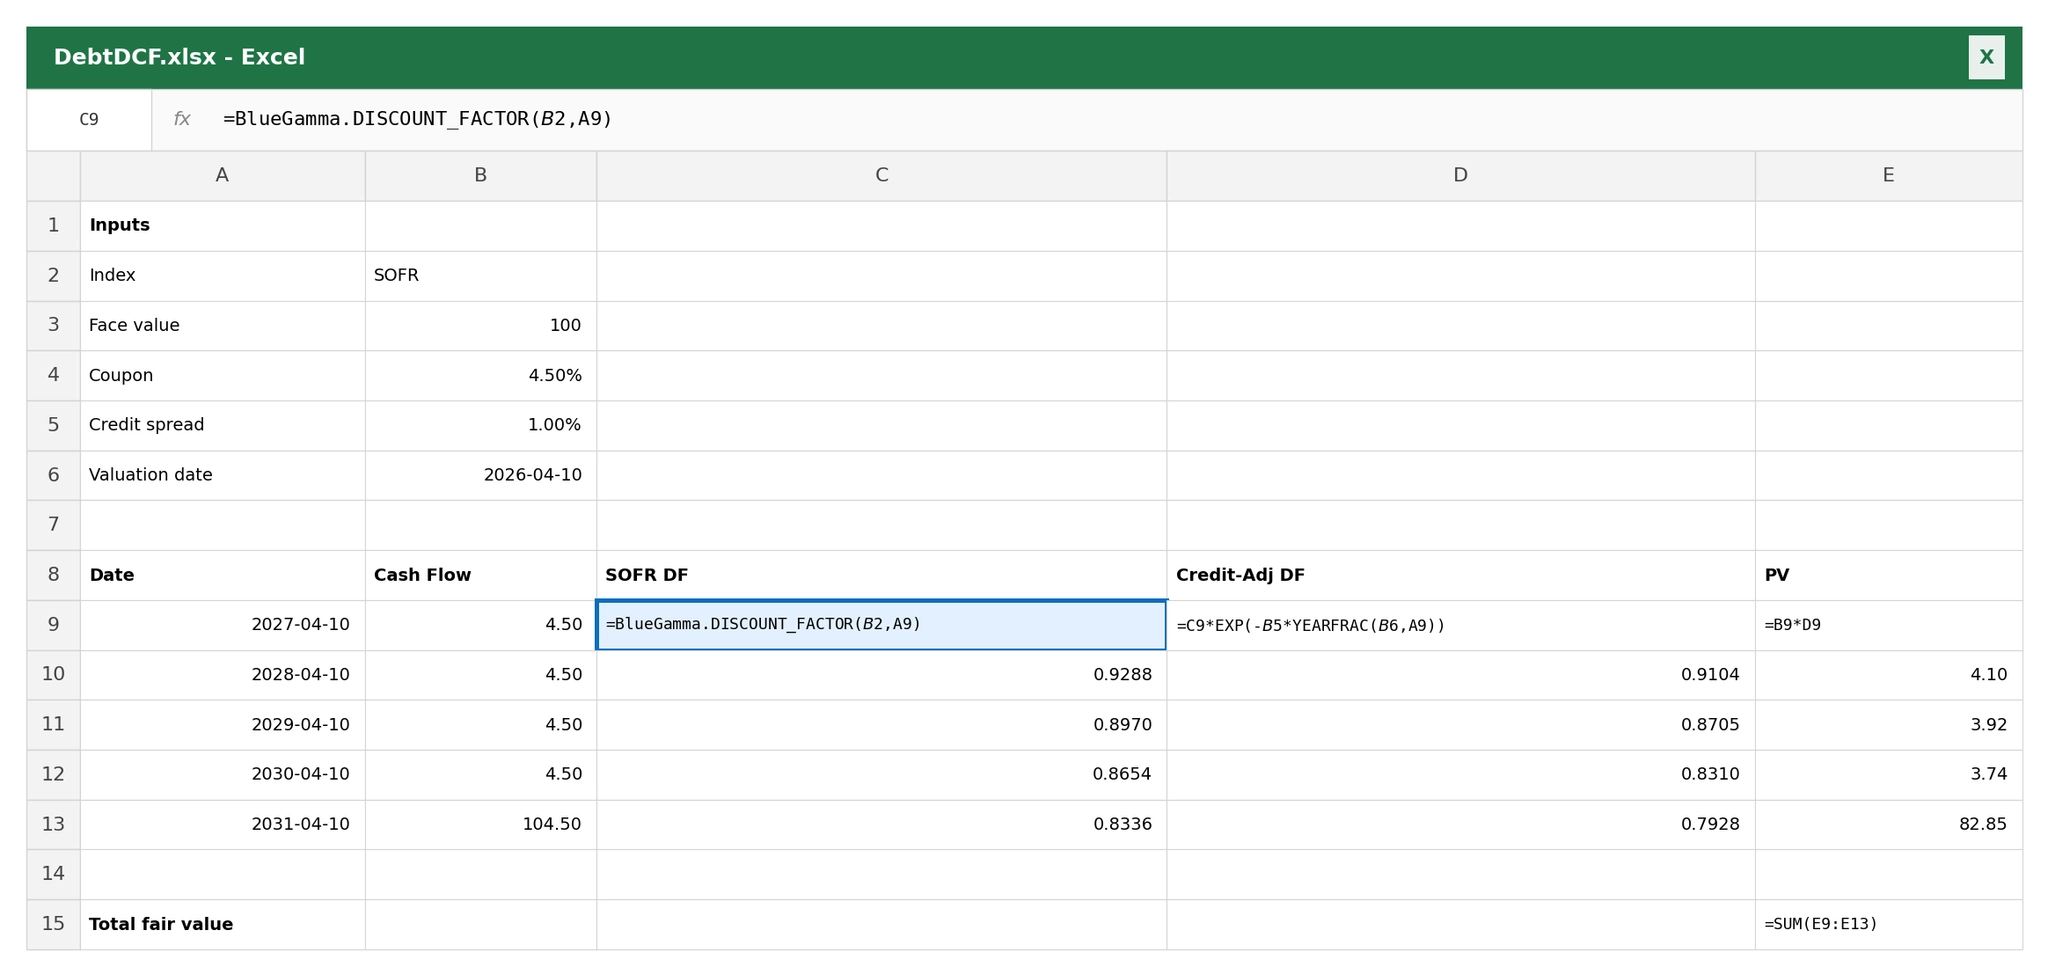
Task: Click the Cash Flow heading cell
Action: pyautogui.click(x=481, y=575)
